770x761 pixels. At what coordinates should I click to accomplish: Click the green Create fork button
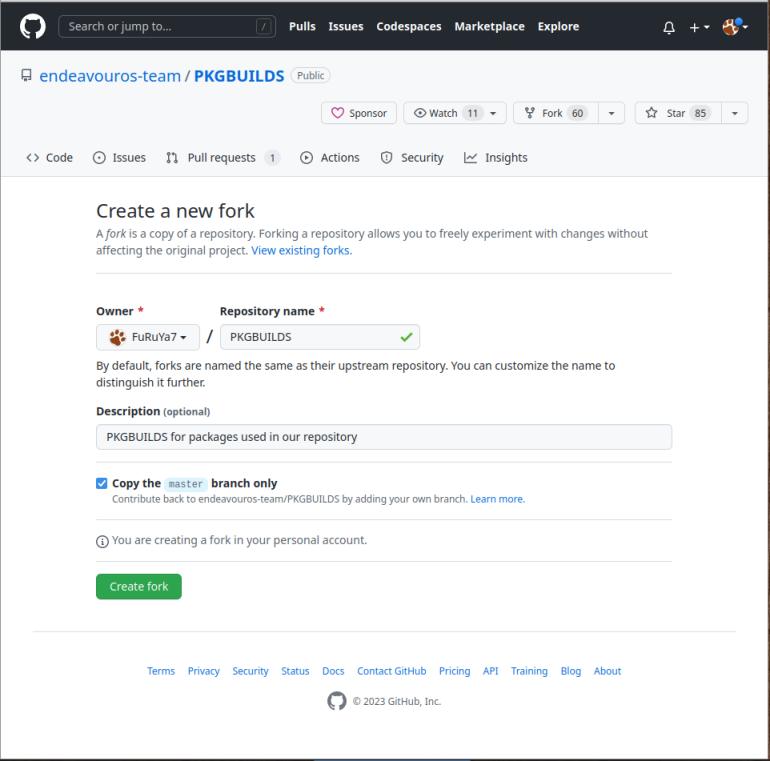coord(138,587)
